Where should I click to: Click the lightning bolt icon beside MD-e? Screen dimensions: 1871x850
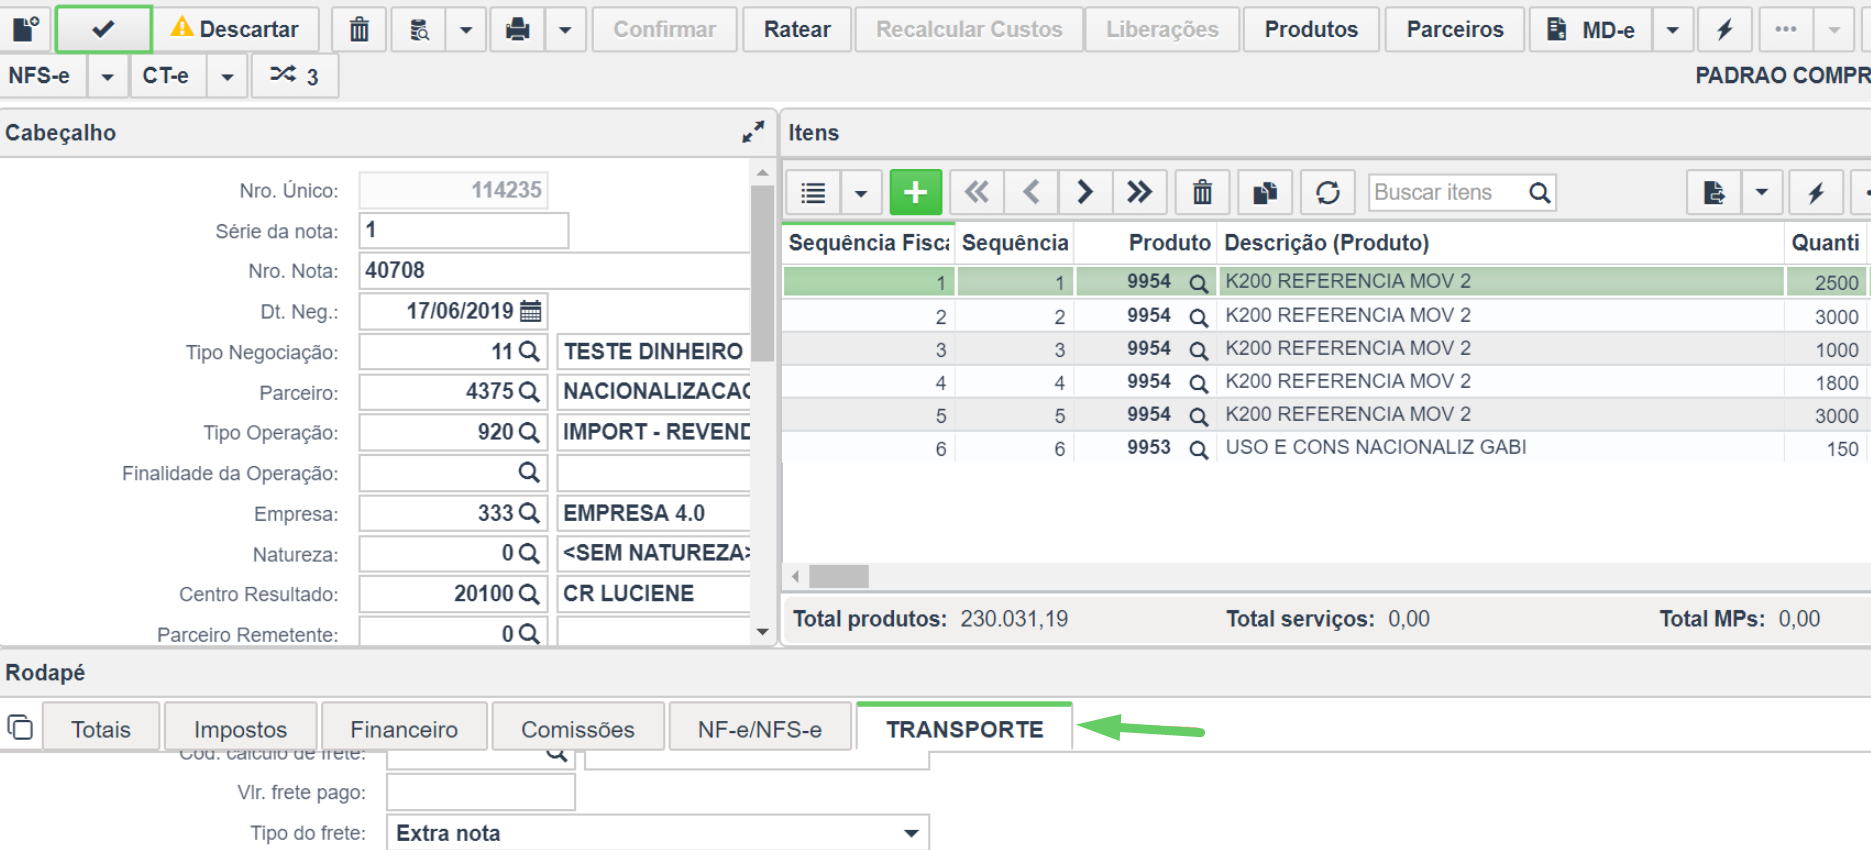tap(1725, 29)
